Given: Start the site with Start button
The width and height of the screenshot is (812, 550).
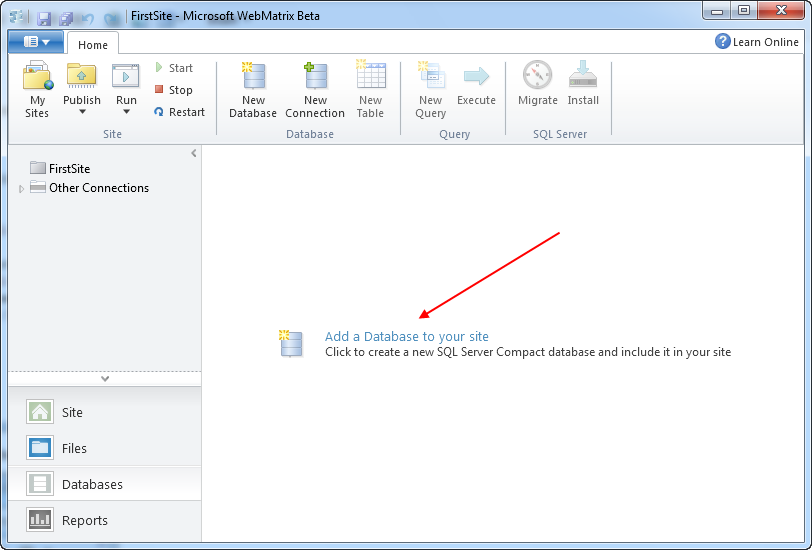Looking at the screenshot, I should (174, 68).
